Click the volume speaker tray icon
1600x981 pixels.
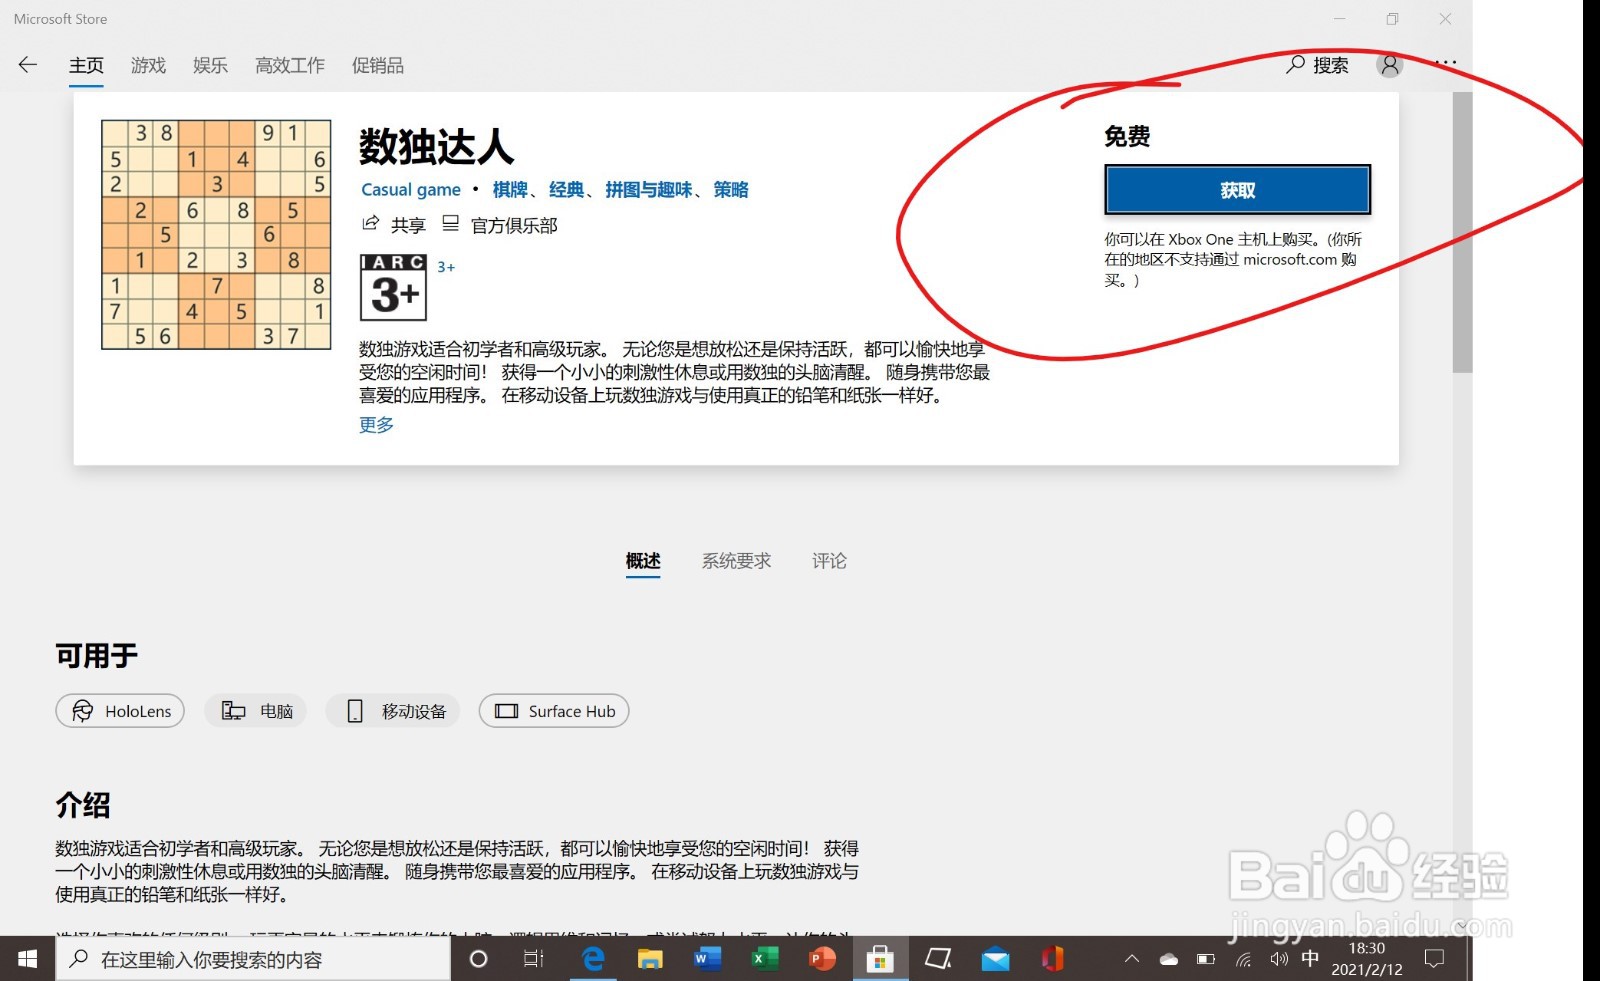point(1279,960)
